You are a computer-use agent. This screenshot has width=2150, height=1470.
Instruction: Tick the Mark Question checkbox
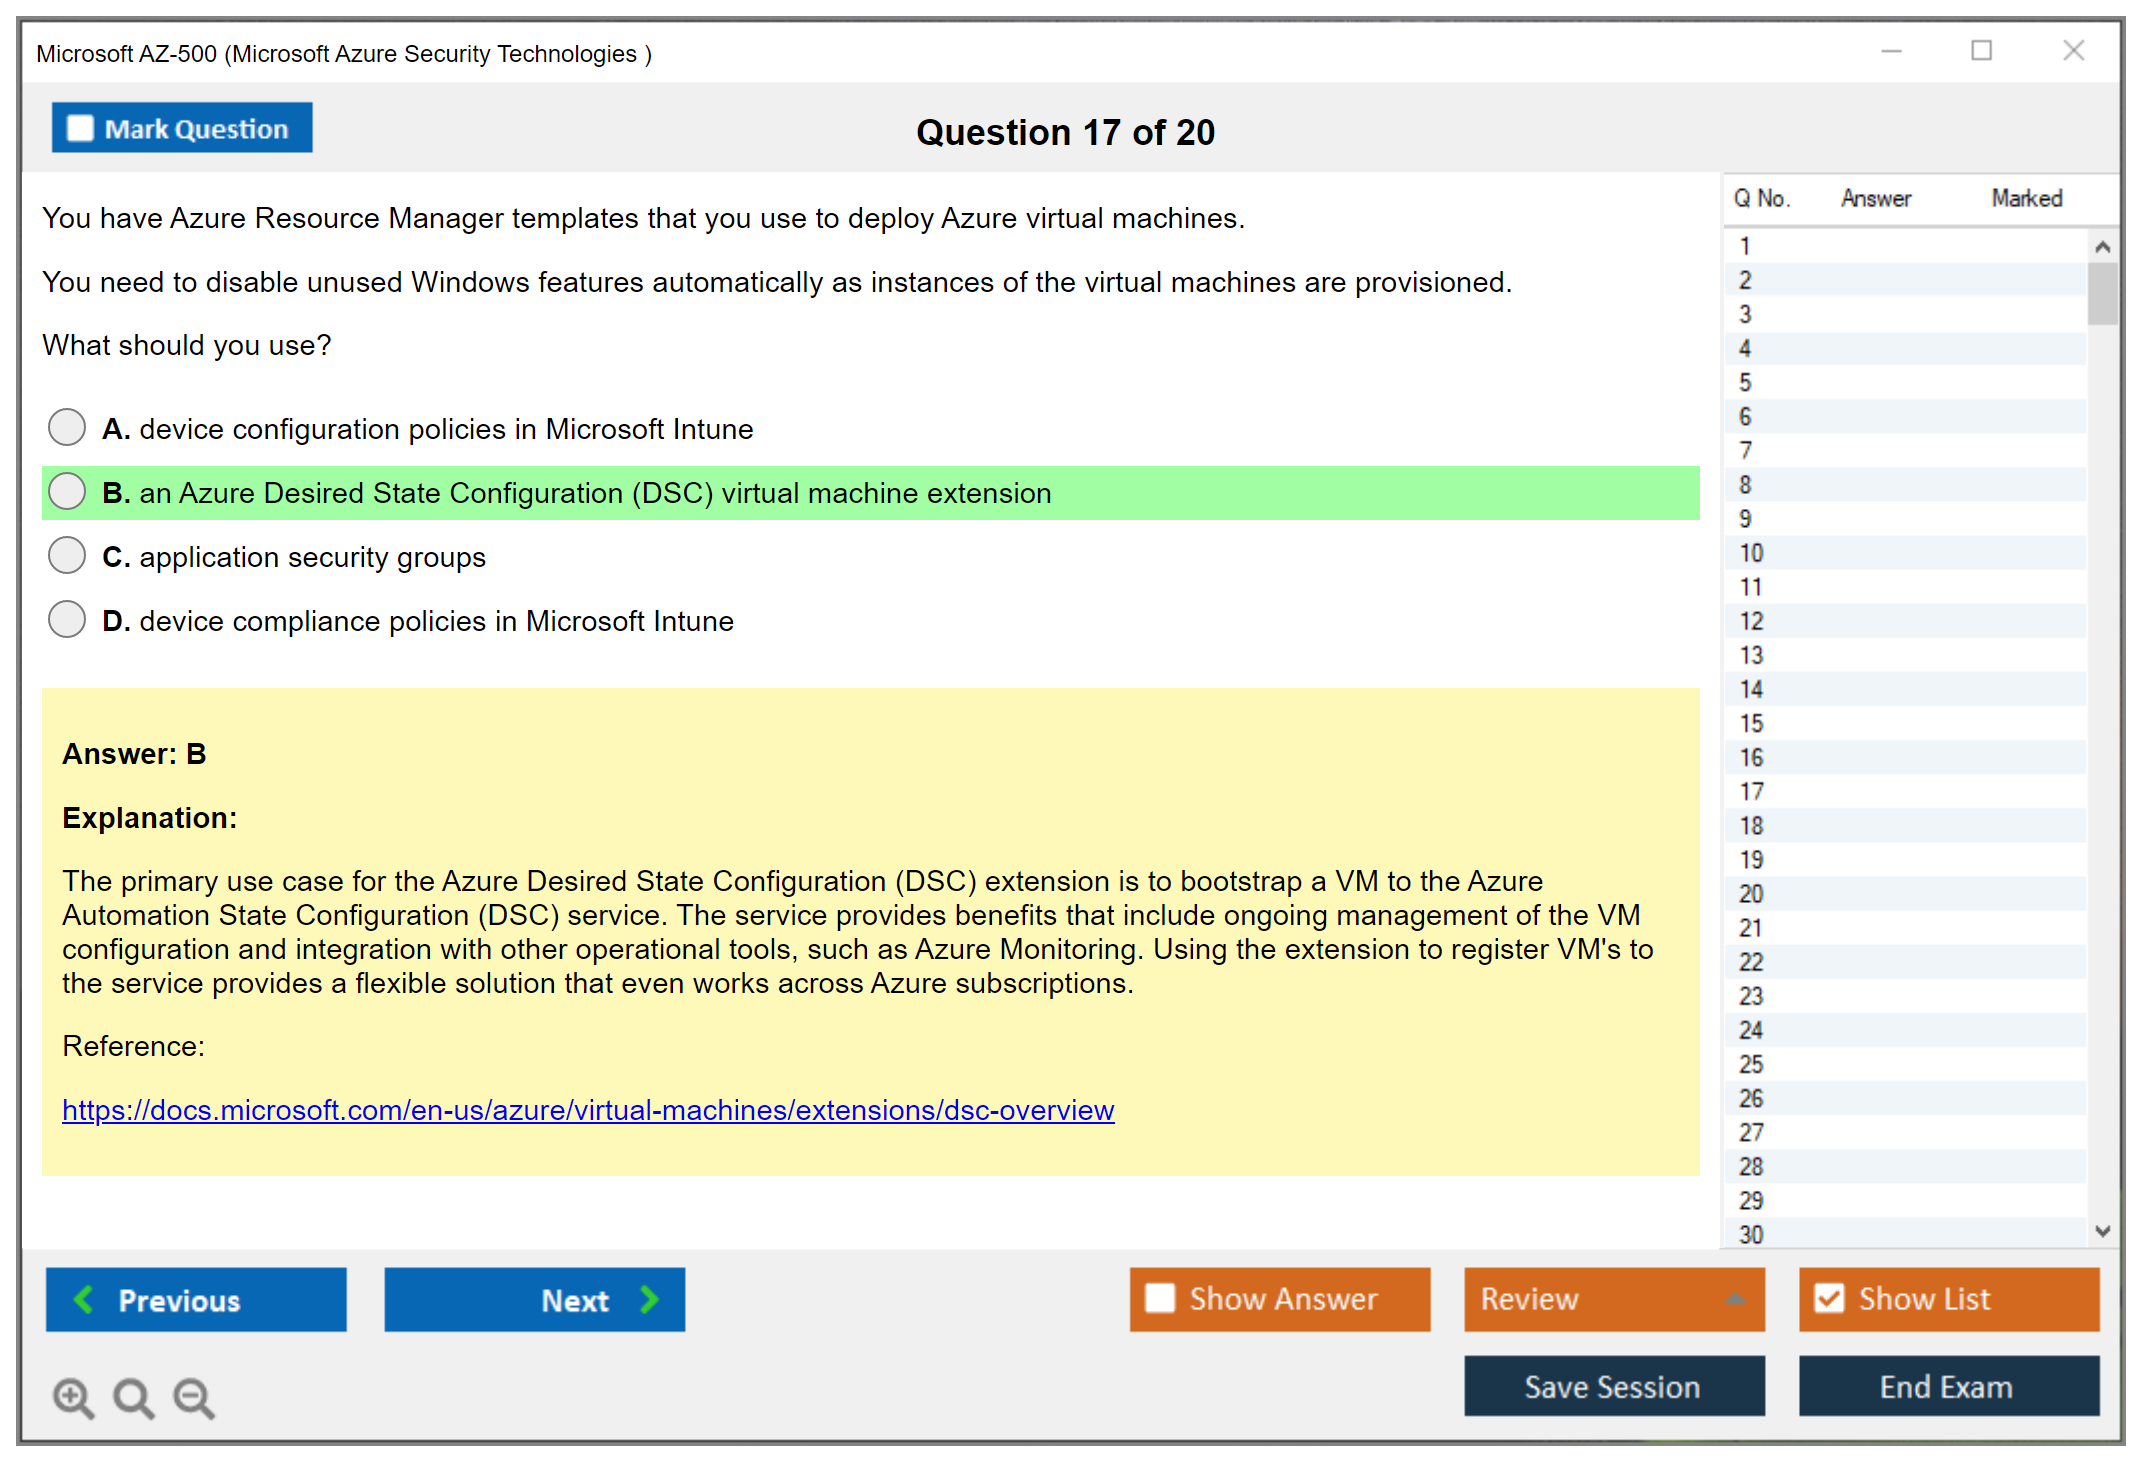pyautogui.click(x=80, y=129)
